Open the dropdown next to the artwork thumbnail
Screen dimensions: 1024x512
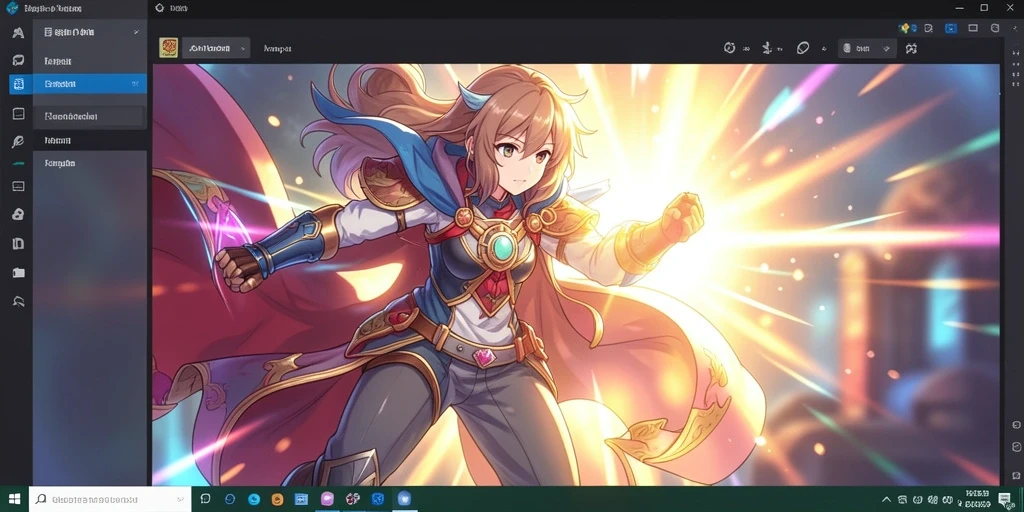click(216, 48)
